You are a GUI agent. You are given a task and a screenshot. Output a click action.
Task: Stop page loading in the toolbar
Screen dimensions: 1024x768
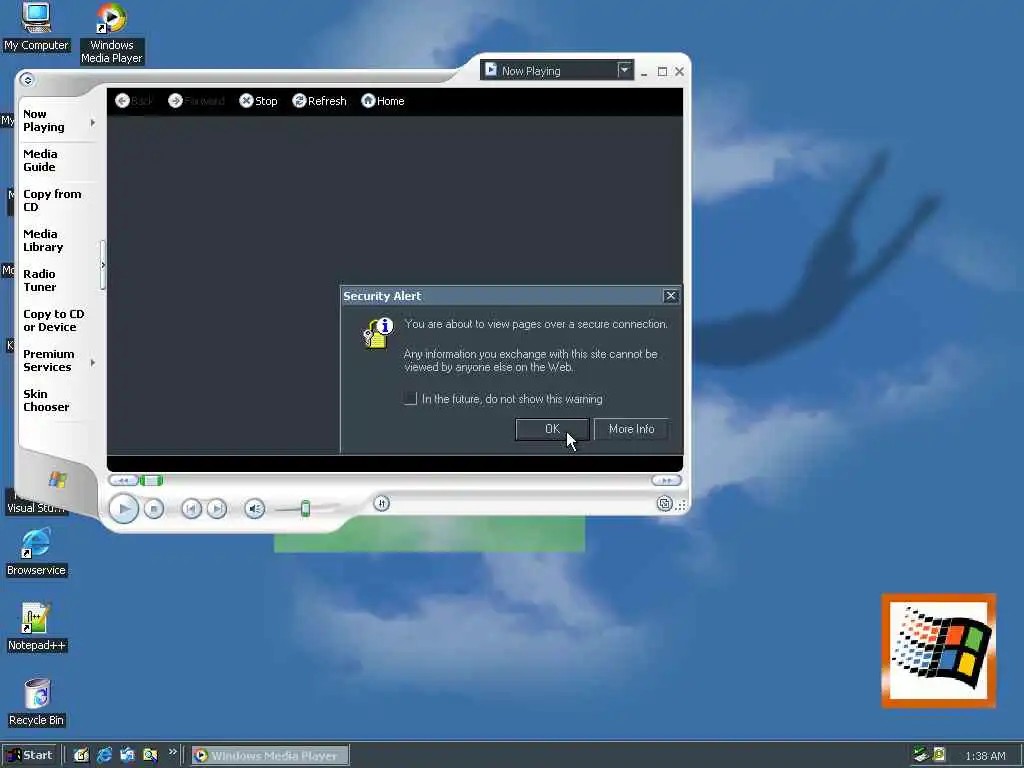coord(258,101)
